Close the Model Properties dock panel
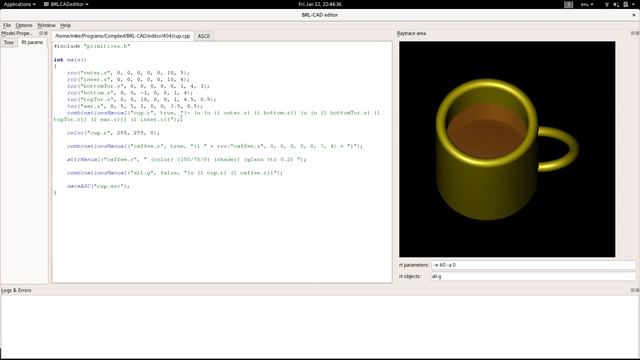Viewport: 640px width, 360px height. [x=46, y=33]
